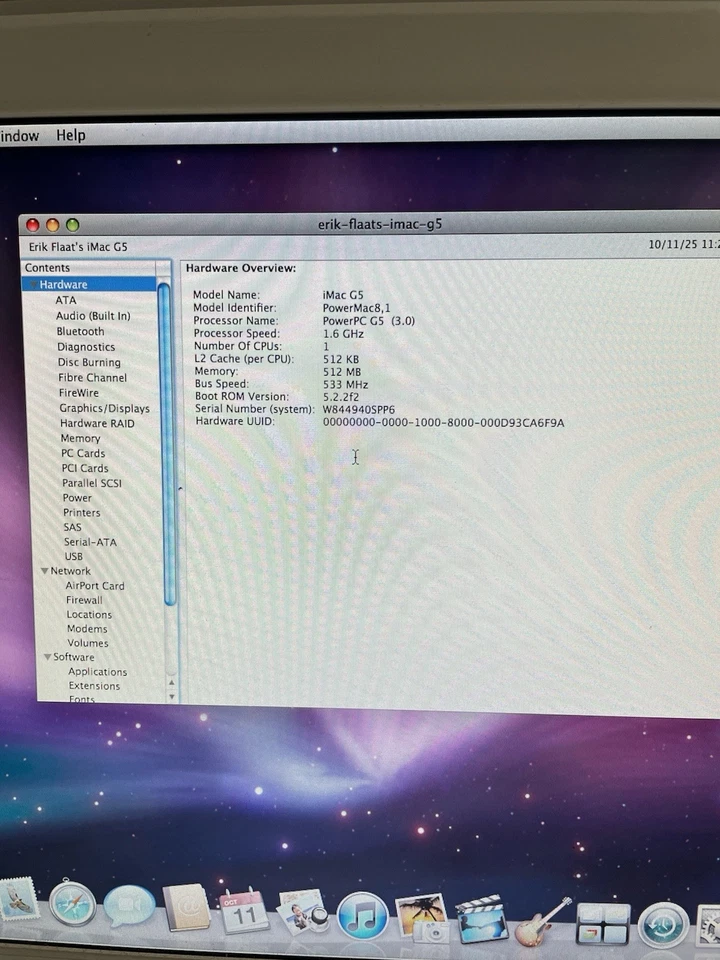Click the Hardware UUID value
Viewport: 720px width, 960px height.
coord(443,422)
